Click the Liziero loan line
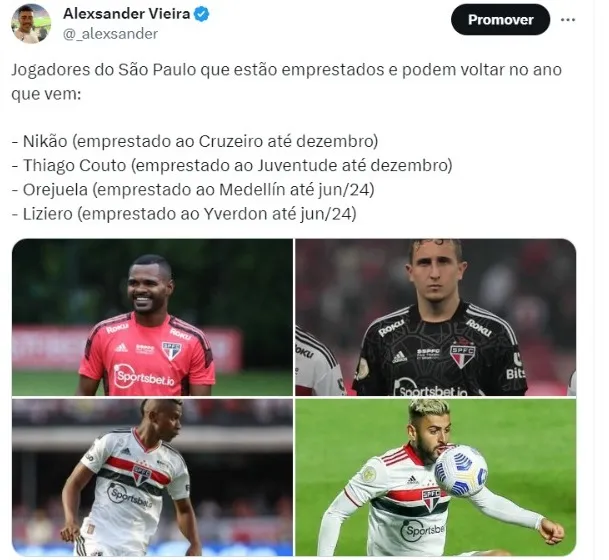 pyautogui.click(x=184, y=214)
